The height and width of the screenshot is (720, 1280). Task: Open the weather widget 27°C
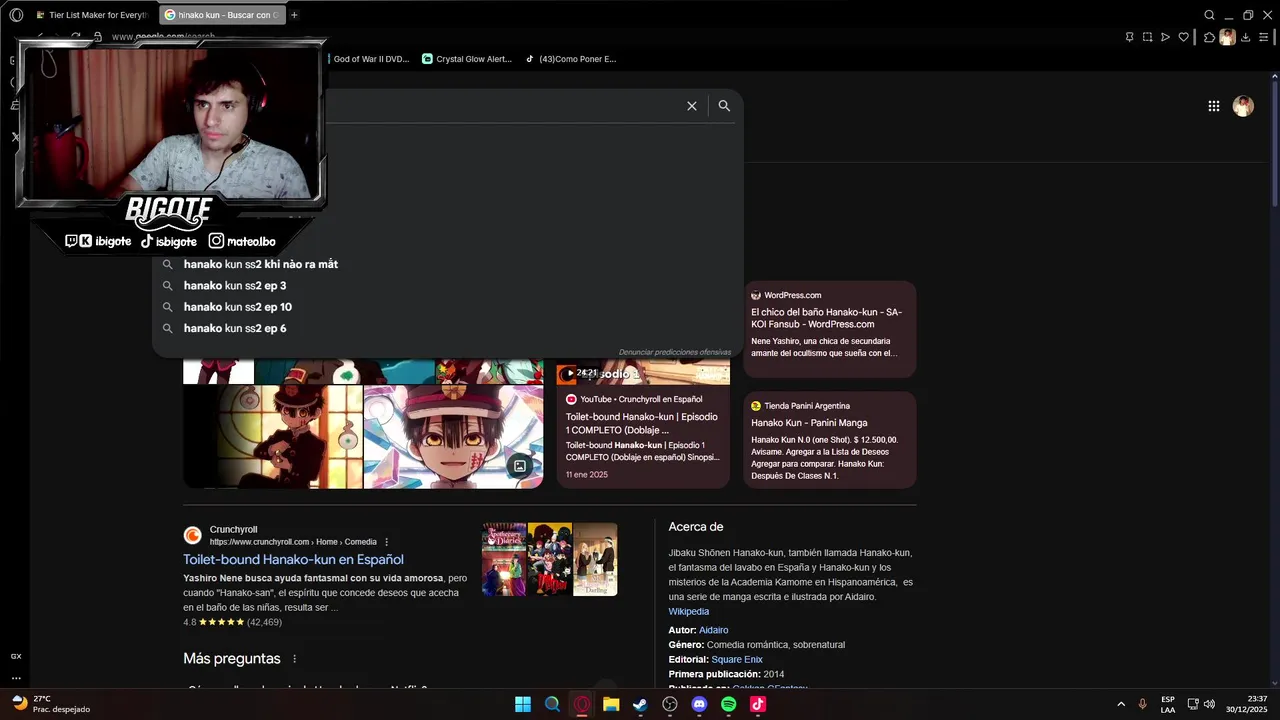point(50,704)
